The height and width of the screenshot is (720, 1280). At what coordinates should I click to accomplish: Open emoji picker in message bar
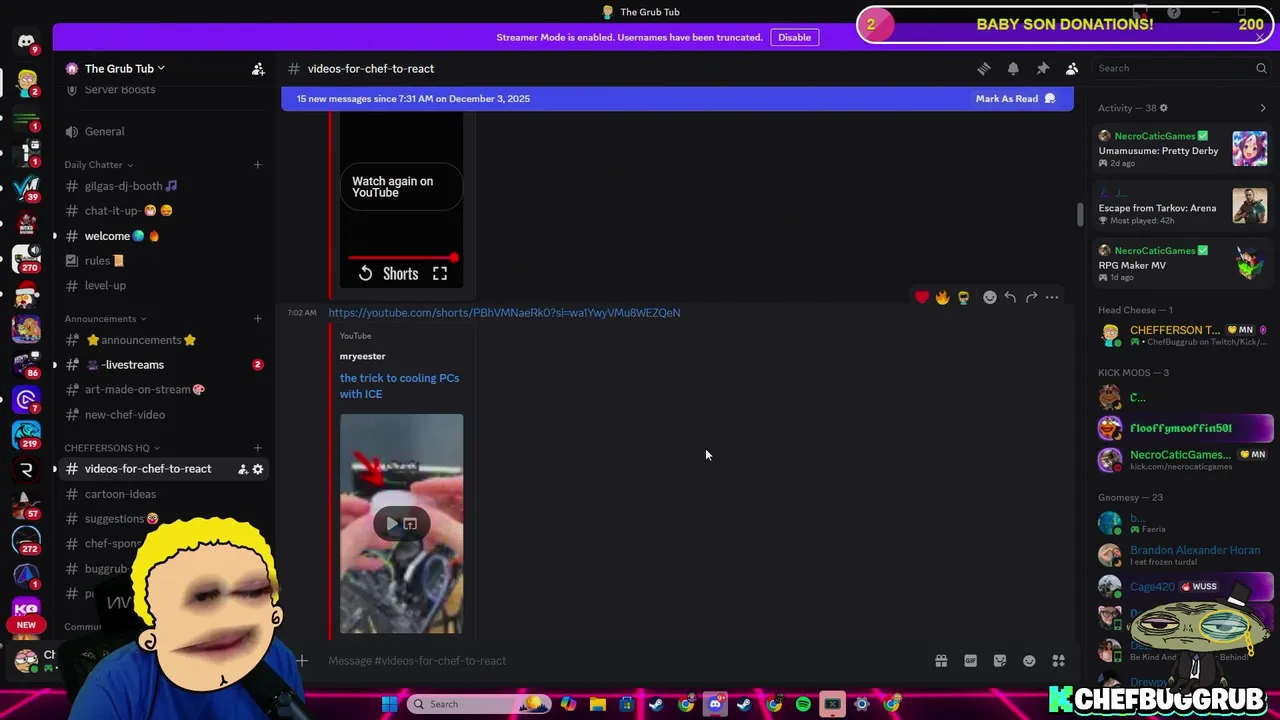[1029, 661]
